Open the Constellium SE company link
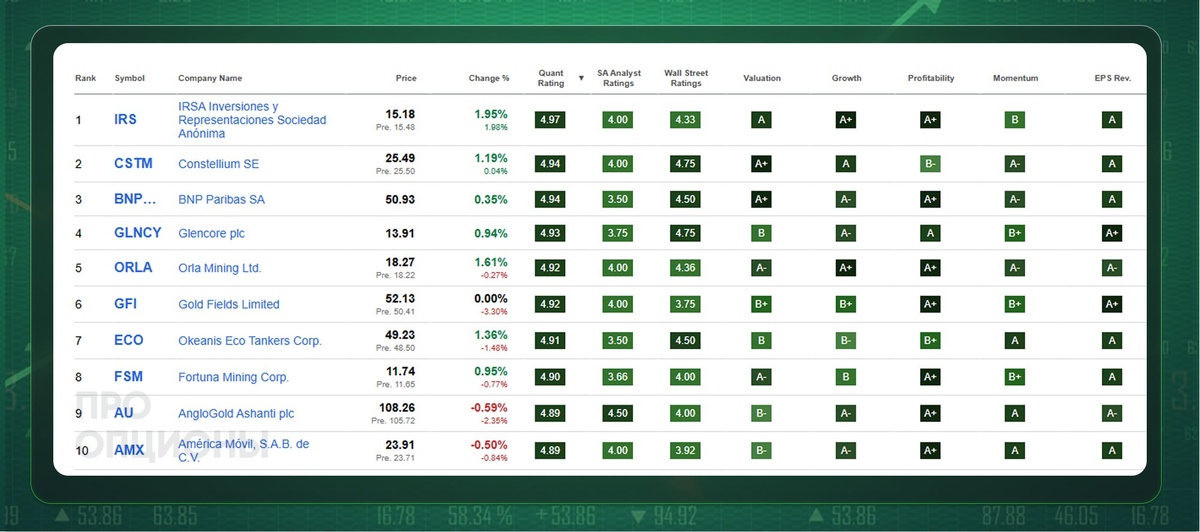This screenshot has width=1200, height=532. (x=218, y=164)
